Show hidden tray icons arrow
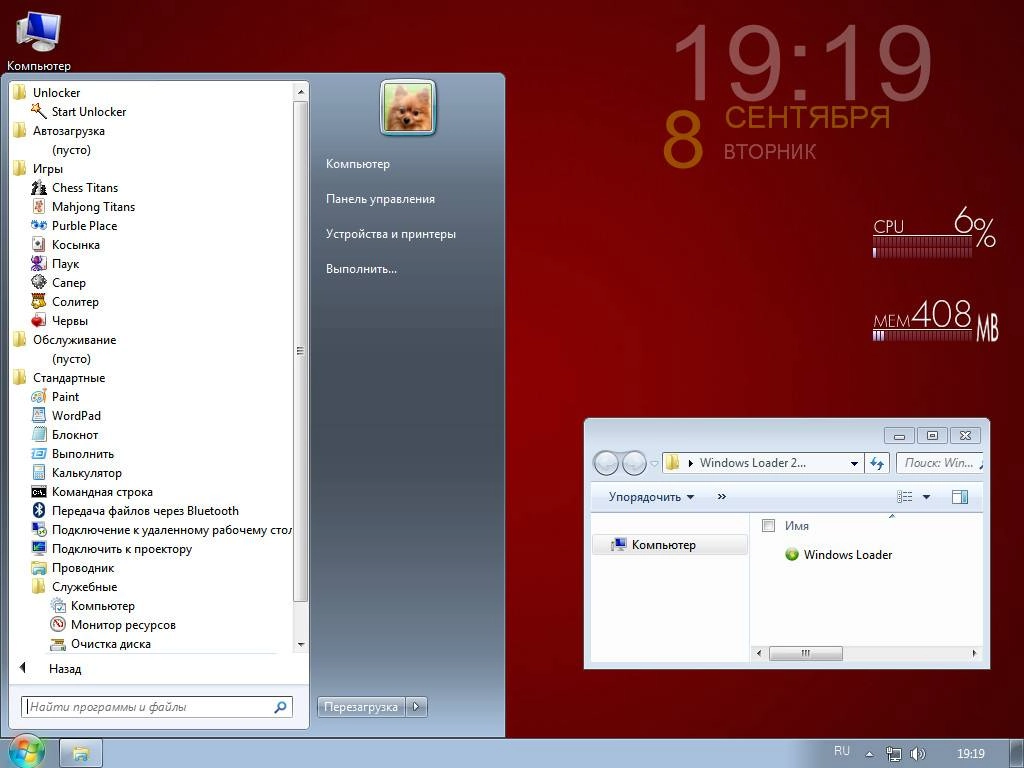Viewport: 1024px width, 768px height. (869, 754)
